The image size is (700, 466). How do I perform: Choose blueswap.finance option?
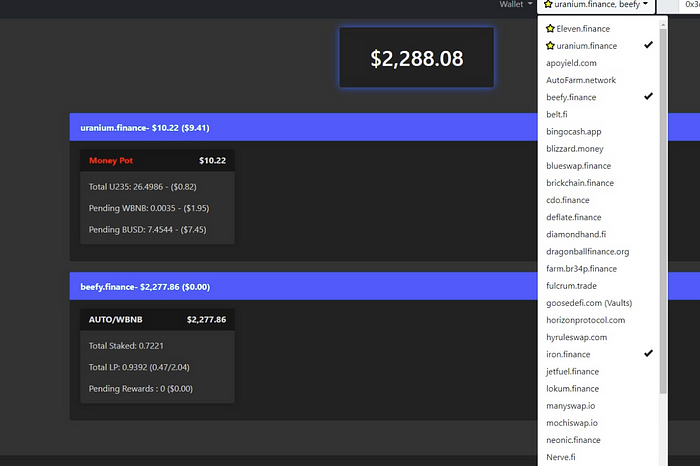(x=579, y=166)
